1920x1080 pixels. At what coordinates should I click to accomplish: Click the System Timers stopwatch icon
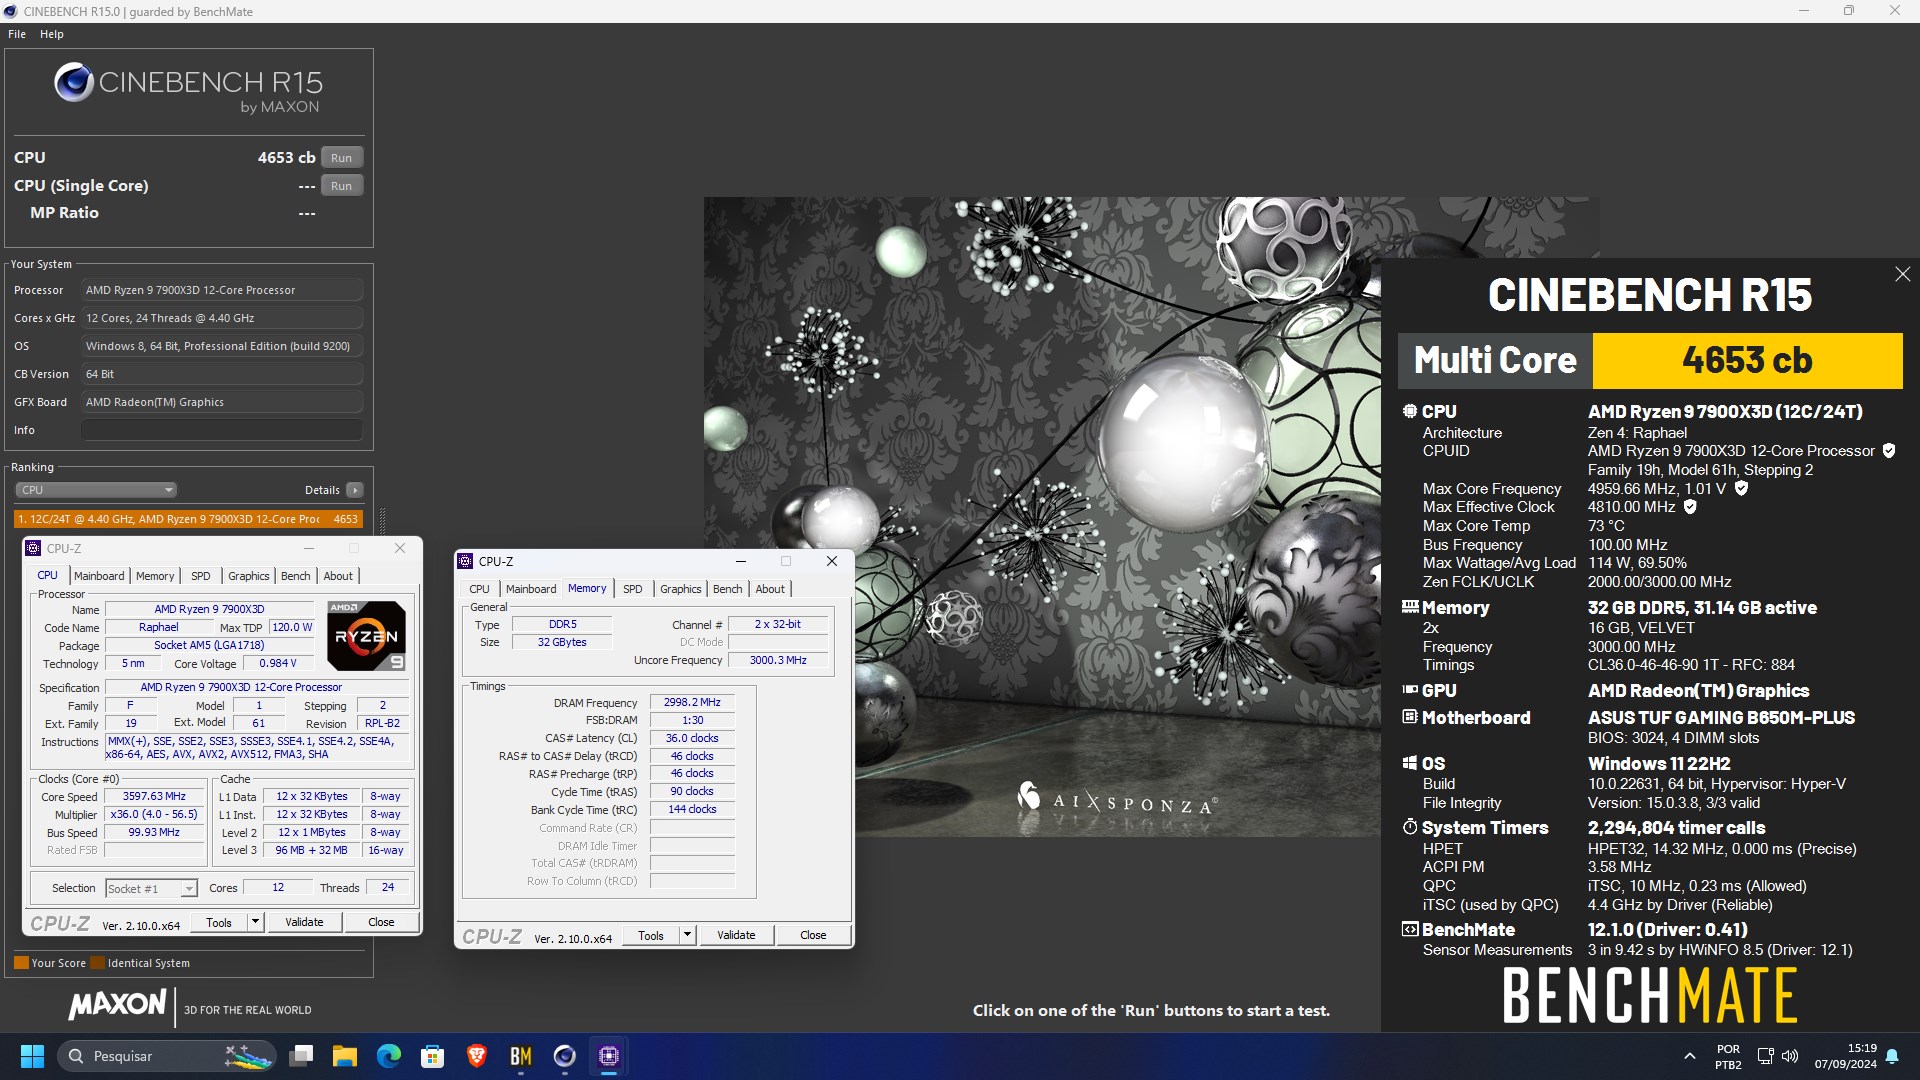pos(1410,827)
